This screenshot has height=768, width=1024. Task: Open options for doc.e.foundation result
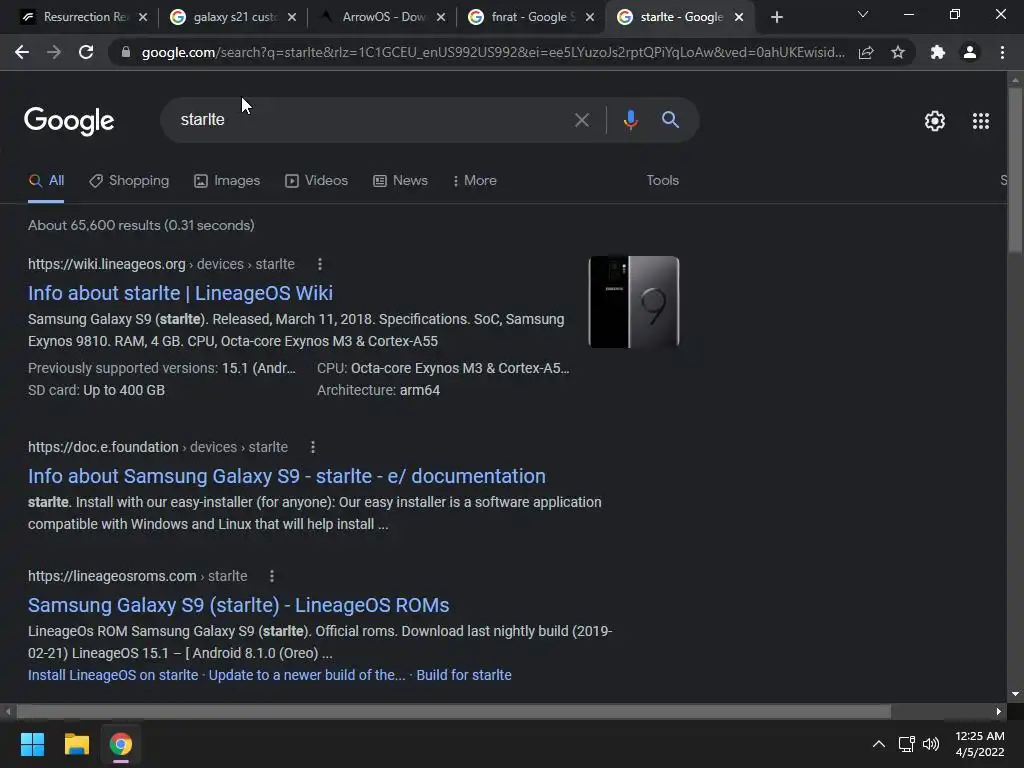[313, 447]
